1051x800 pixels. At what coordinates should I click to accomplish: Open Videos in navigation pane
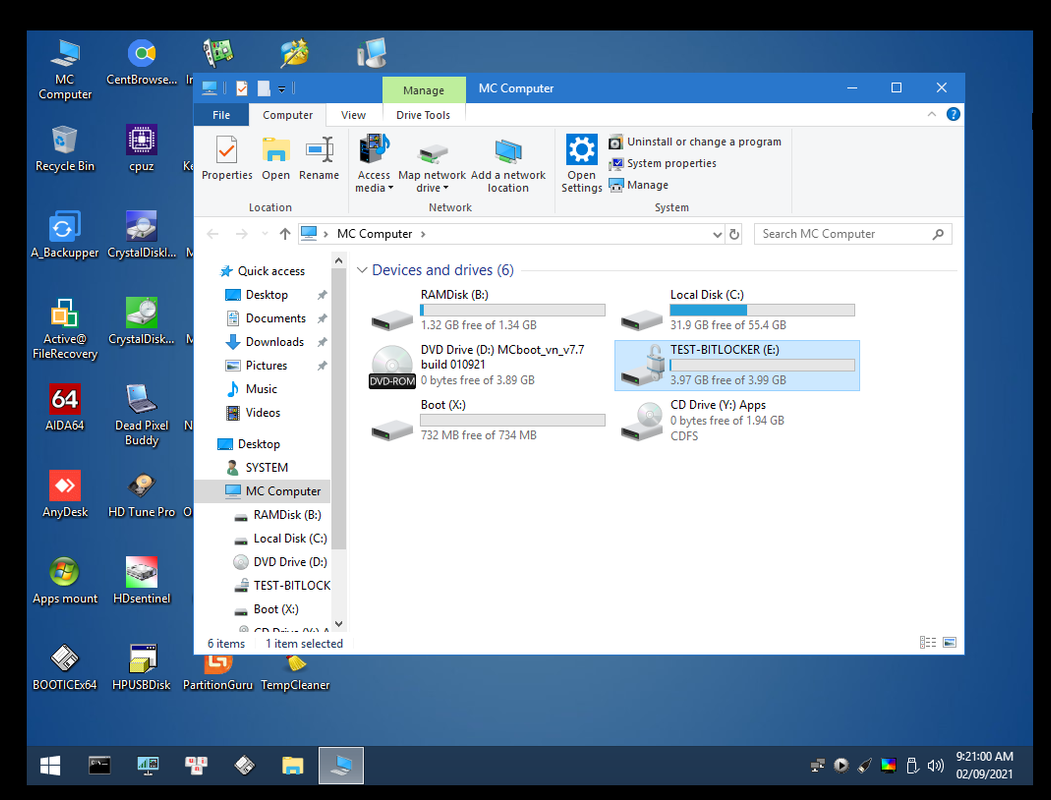pyautogui.click(x=263, y=413)
